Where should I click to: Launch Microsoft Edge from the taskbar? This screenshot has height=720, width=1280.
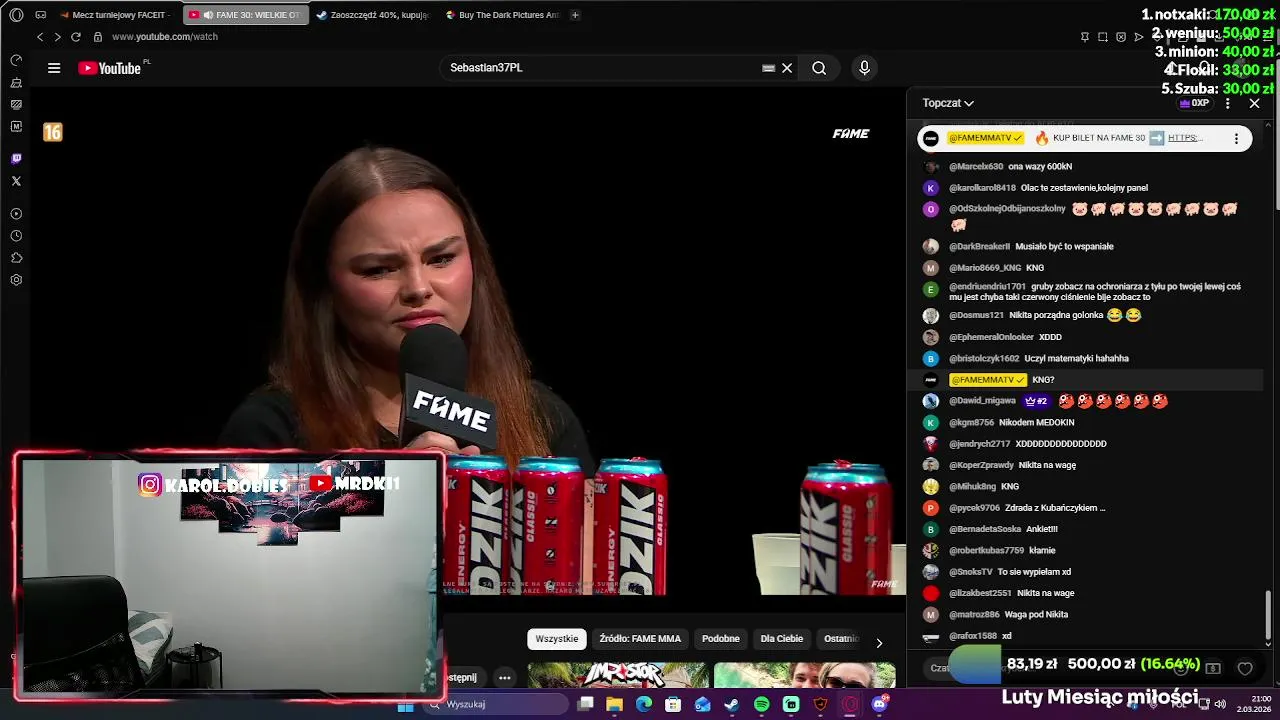tap(644, 705)
